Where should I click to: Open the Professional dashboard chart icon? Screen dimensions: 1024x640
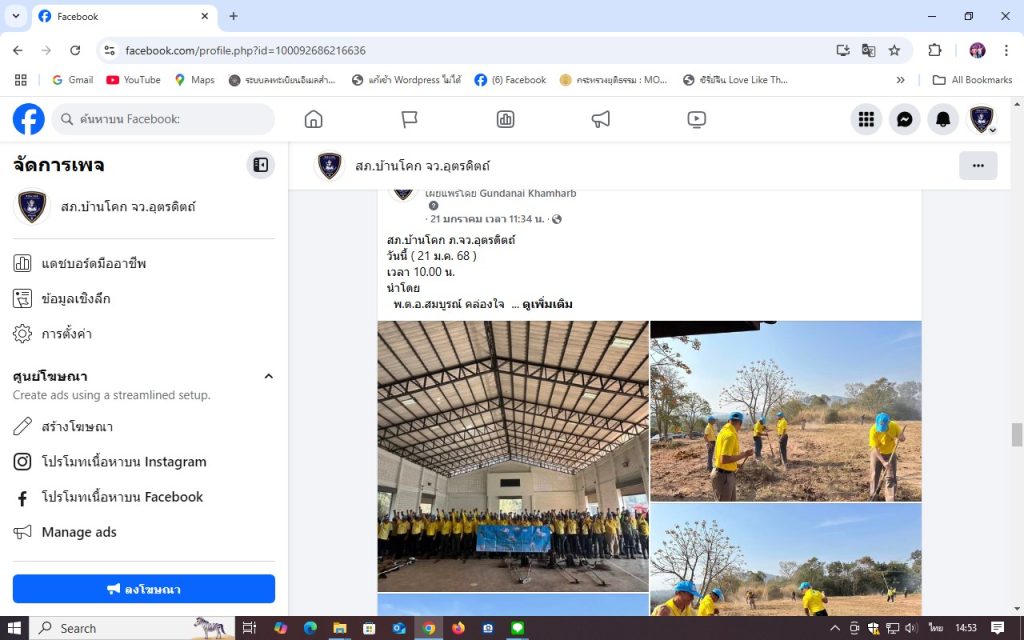(505, 119)
